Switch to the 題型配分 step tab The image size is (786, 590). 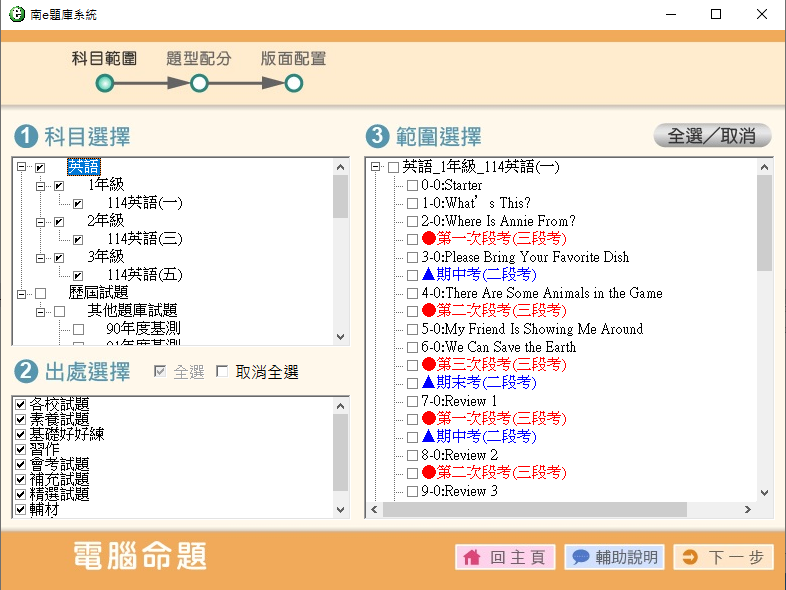pyautogui.click(x=199, y=59)
